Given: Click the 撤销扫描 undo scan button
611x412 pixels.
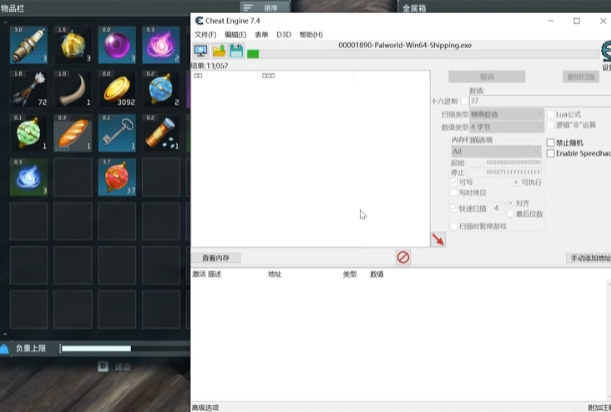Looking at the screenshot, I should coord(581,77).
